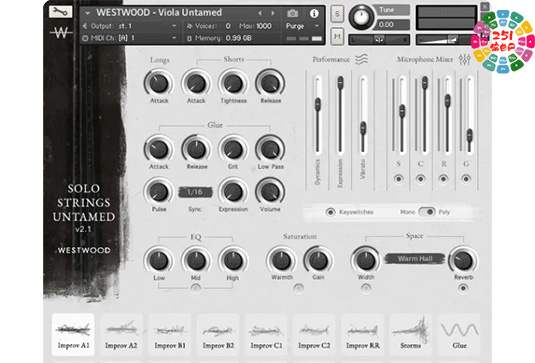Click the C microphone fader
The image size is (535, 363).
click(x=424, y=83)
